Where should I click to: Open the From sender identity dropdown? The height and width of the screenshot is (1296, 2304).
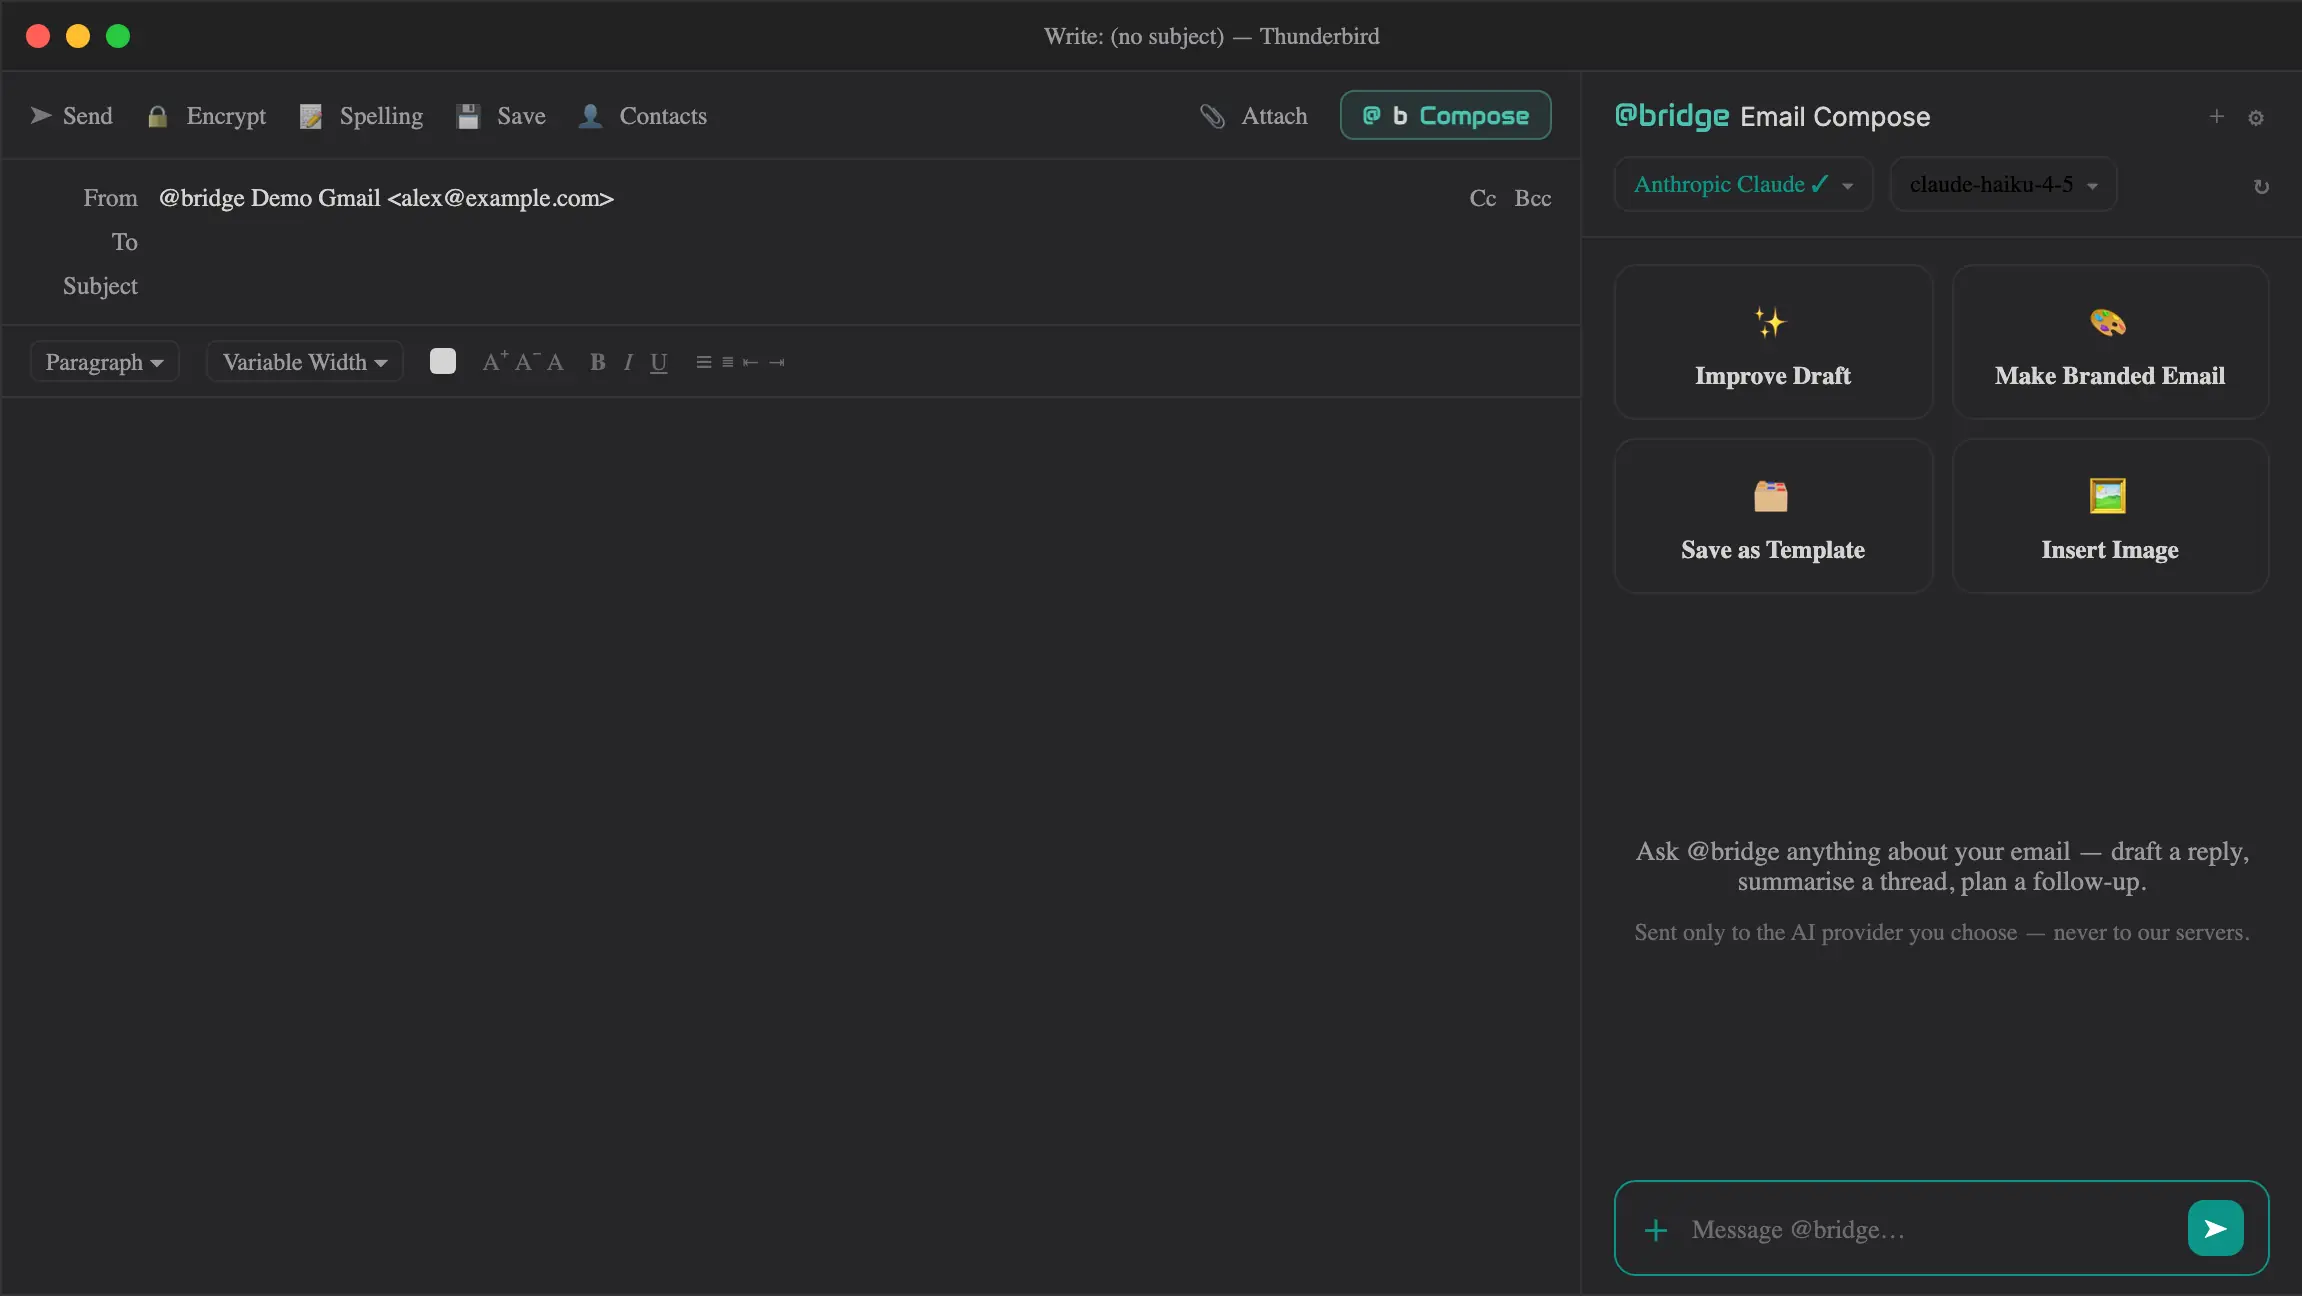[386, 198]
